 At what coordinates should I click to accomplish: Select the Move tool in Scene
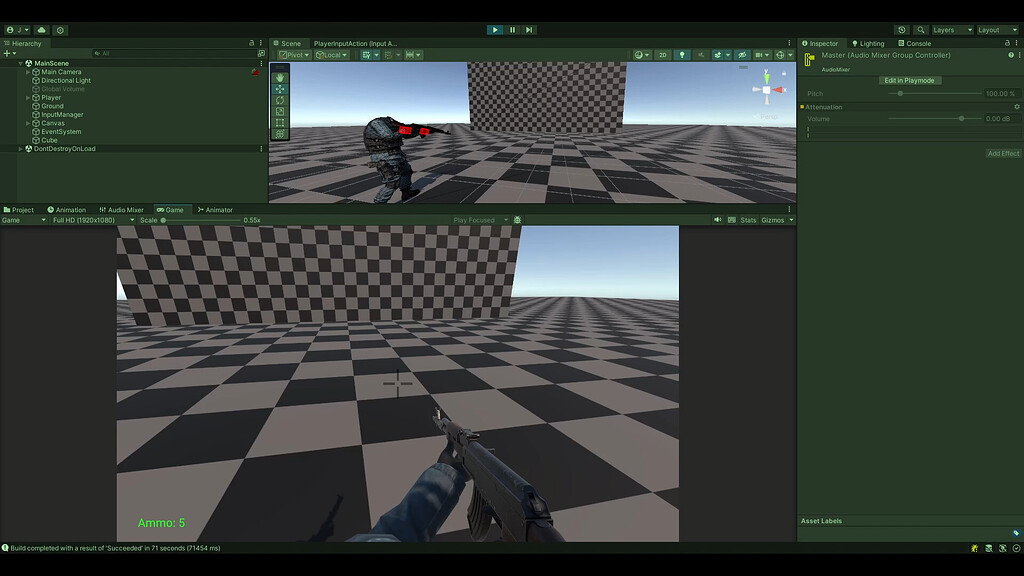click(280, 89)
